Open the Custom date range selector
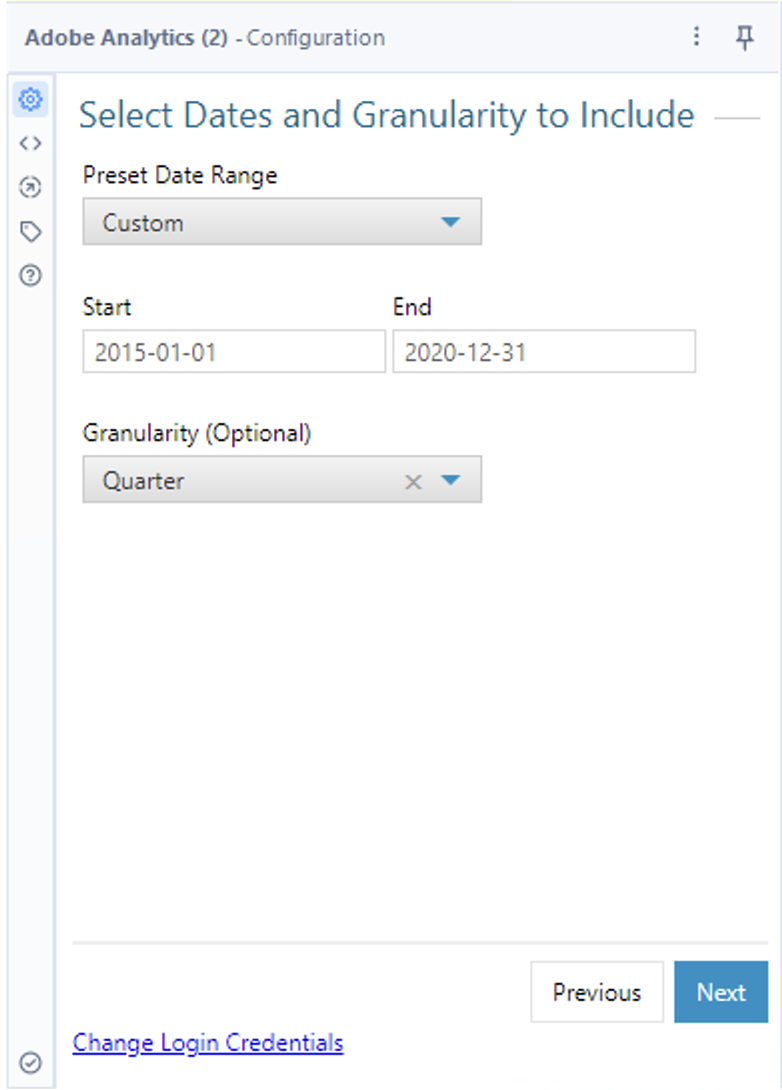The height and width of the screenshot is (1090, 782). pos(280,221)
